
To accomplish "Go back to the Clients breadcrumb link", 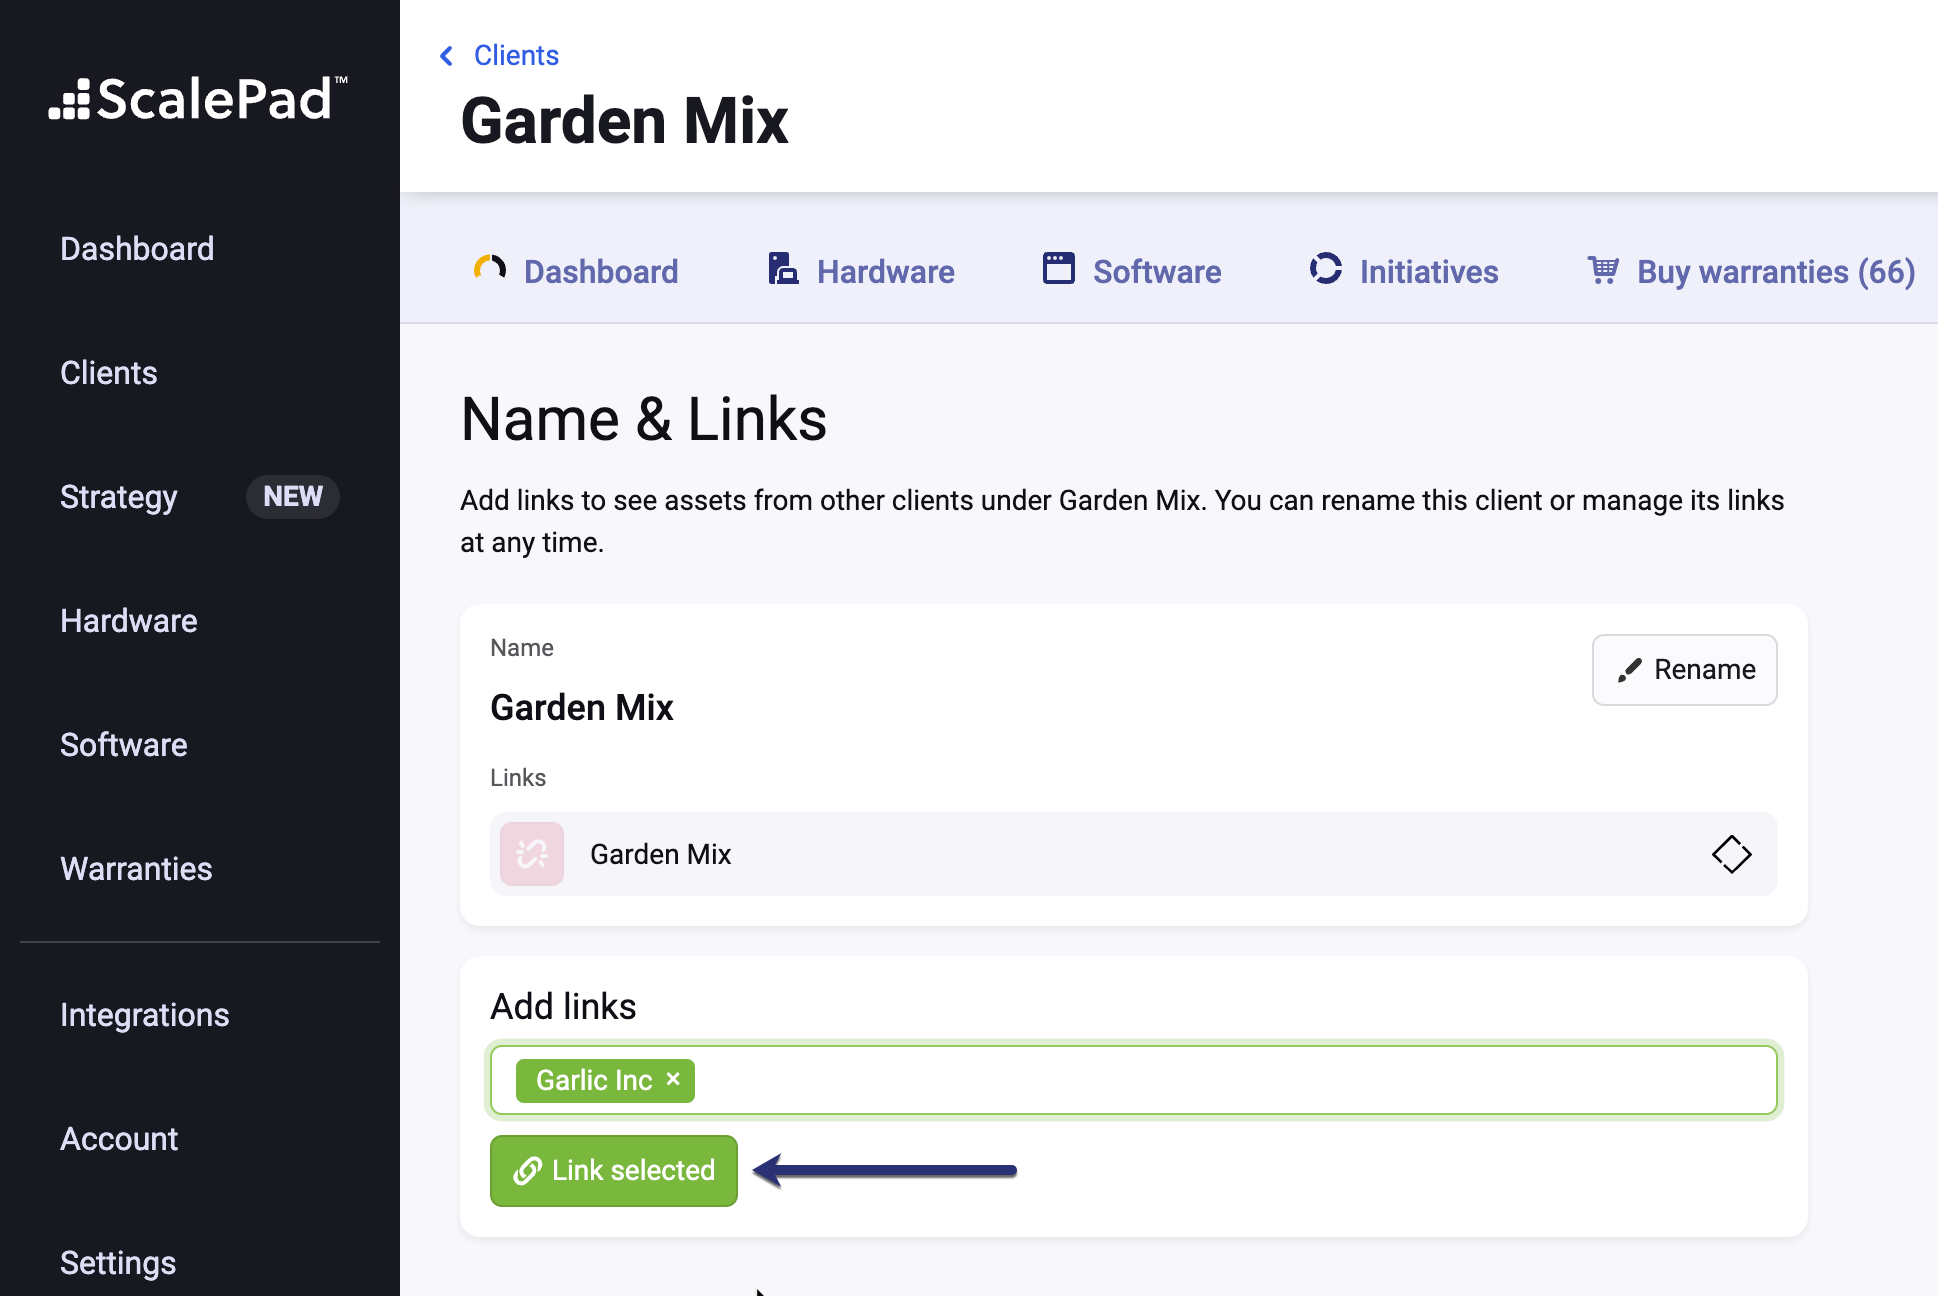I will [x=516, y=55].
